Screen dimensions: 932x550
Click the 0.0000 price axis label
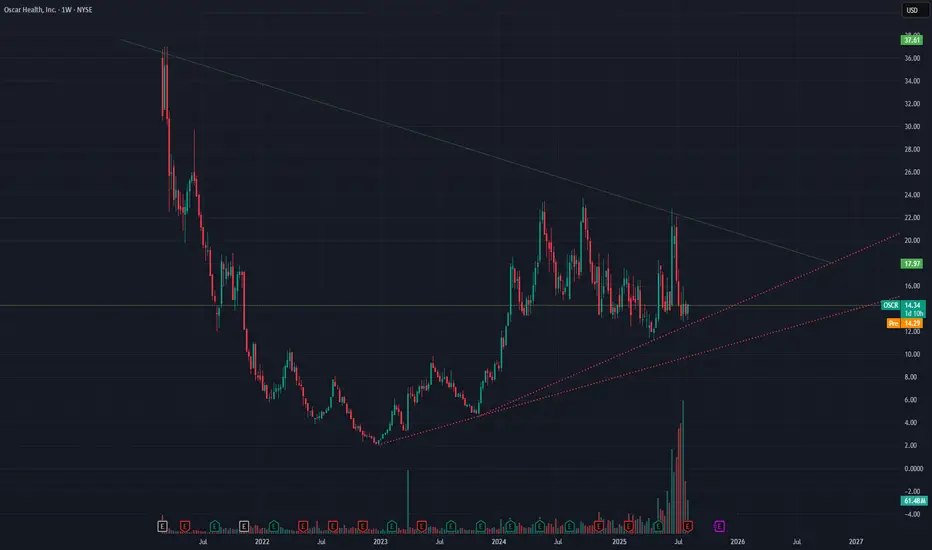click(x=914, y=469)
